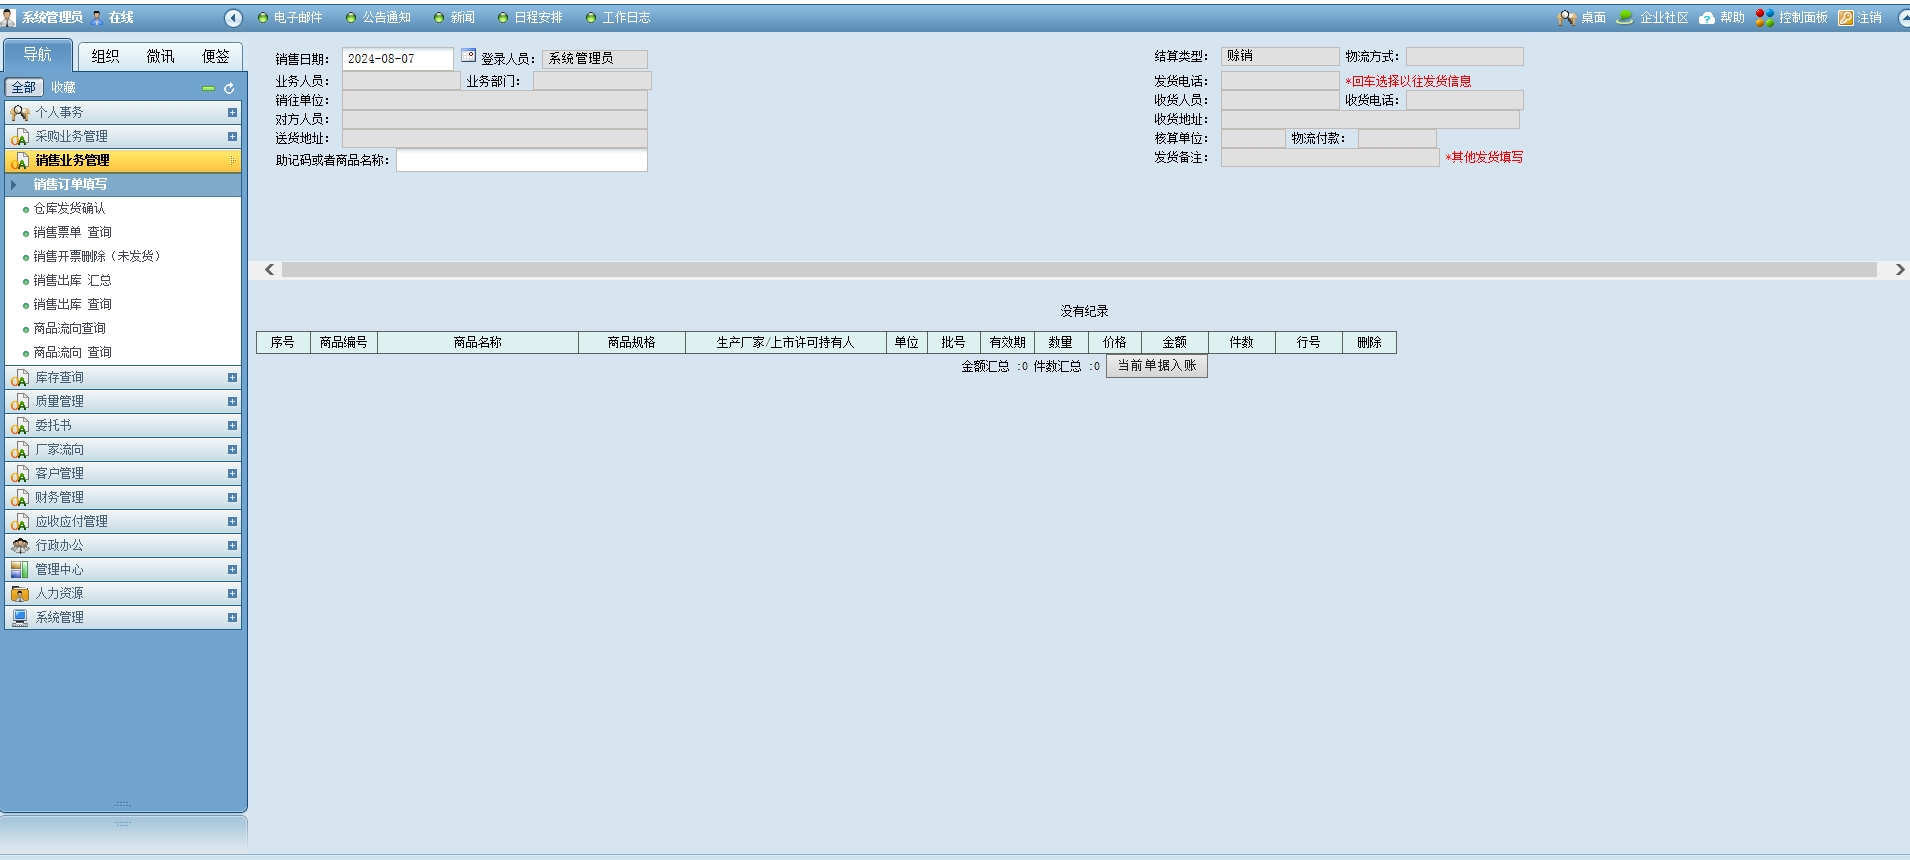The width and height of the screenshot is (1910, 860).
Task: Click the 当前单据入账 button
Action: 1157,366
